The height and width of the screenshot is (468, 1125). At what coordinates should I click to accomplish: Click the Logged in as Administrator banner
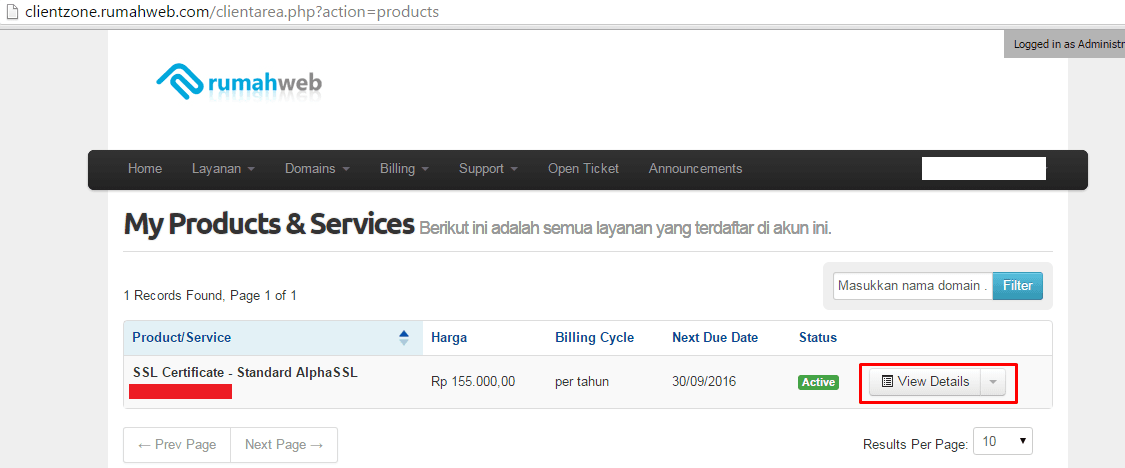[1065, 44]
